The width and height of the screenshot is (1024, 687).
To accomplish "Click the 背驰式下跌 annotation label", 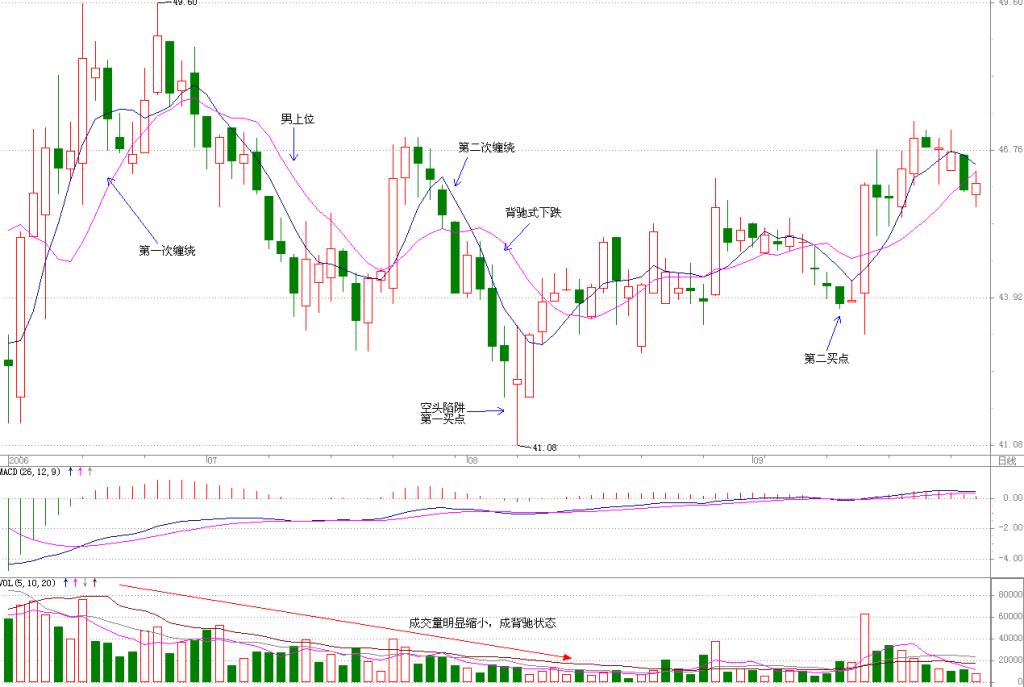I will tap(533, 213).
